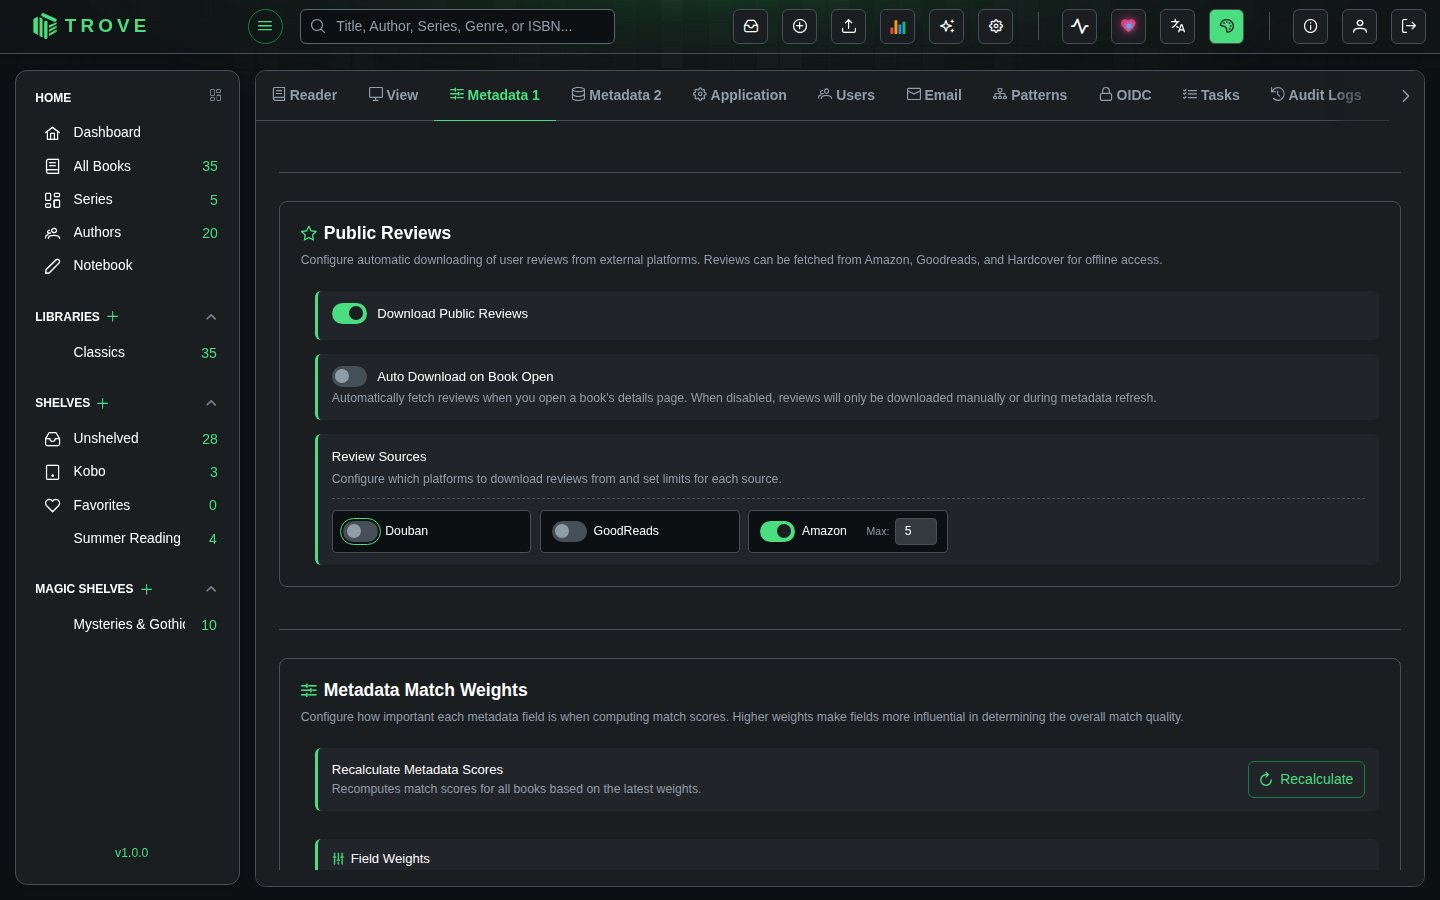Click the Recalculate button
The width and height of the screenshot is (1440, 900).
pos(1306,780)
